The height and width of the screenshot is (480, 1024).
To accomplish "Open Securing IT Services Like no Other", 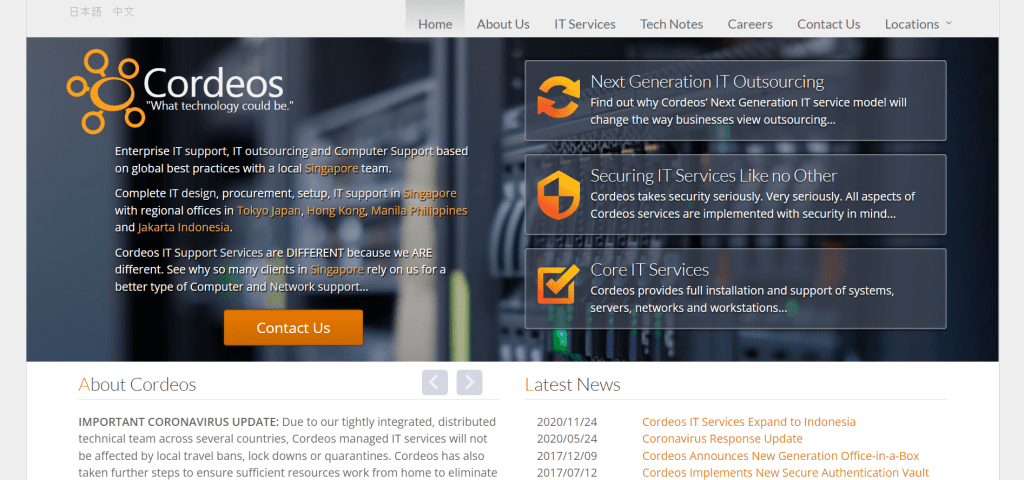I will tap(714, 176).
